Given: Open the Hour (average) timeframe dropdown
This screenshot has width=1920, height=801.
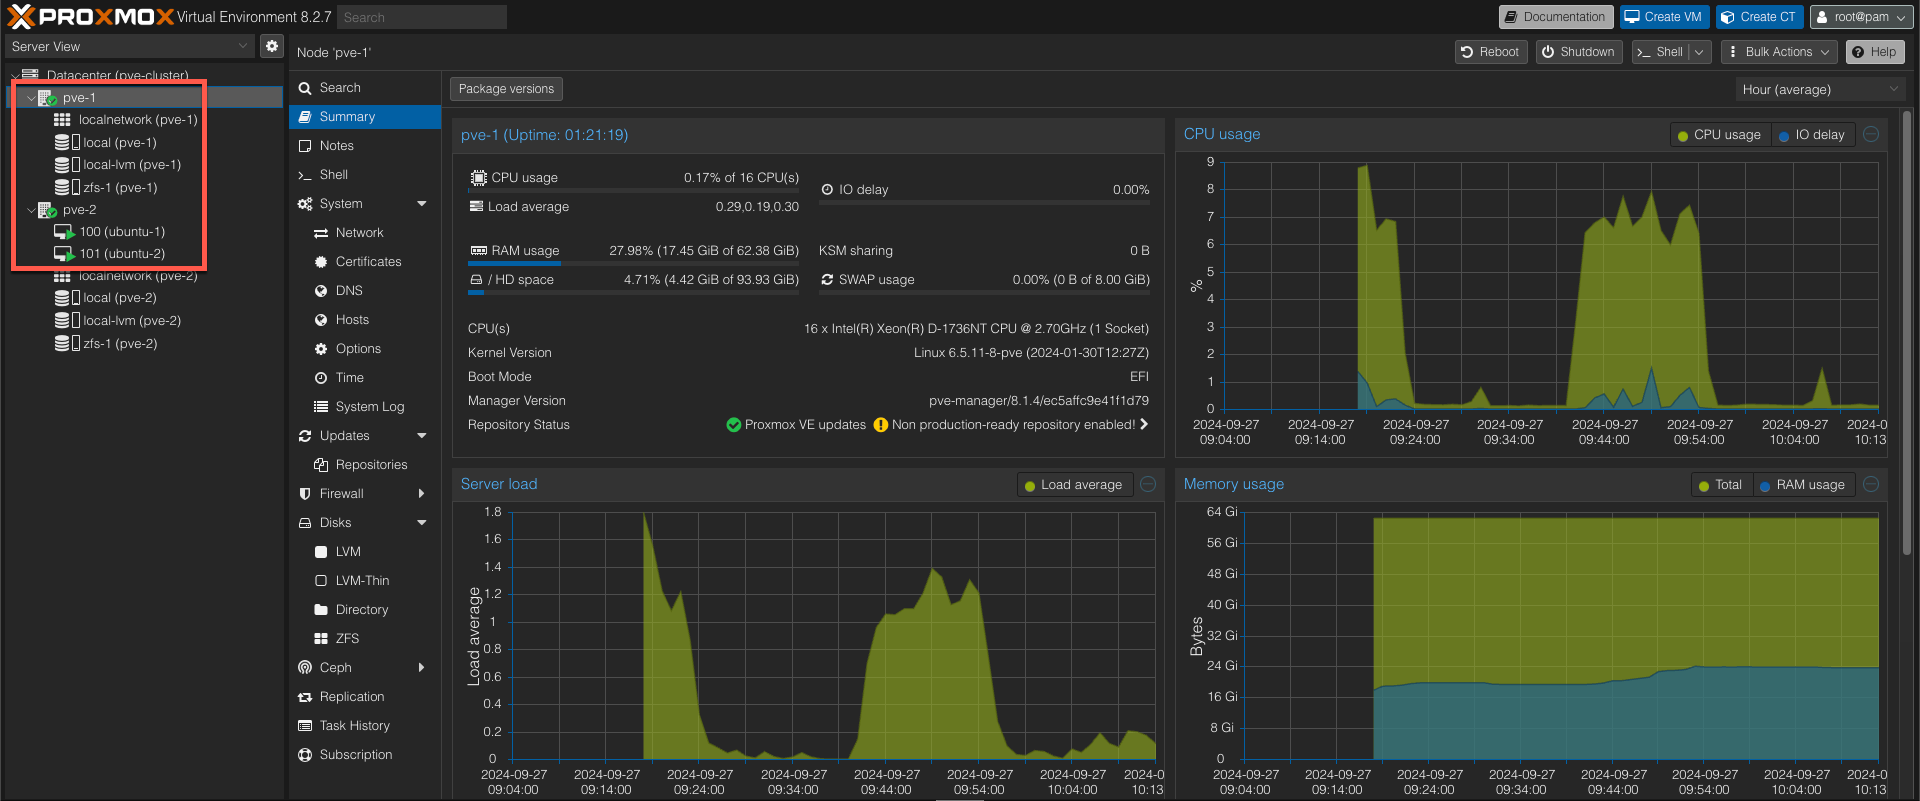Looking at the screenshot, I should [x=1819, y=89].
